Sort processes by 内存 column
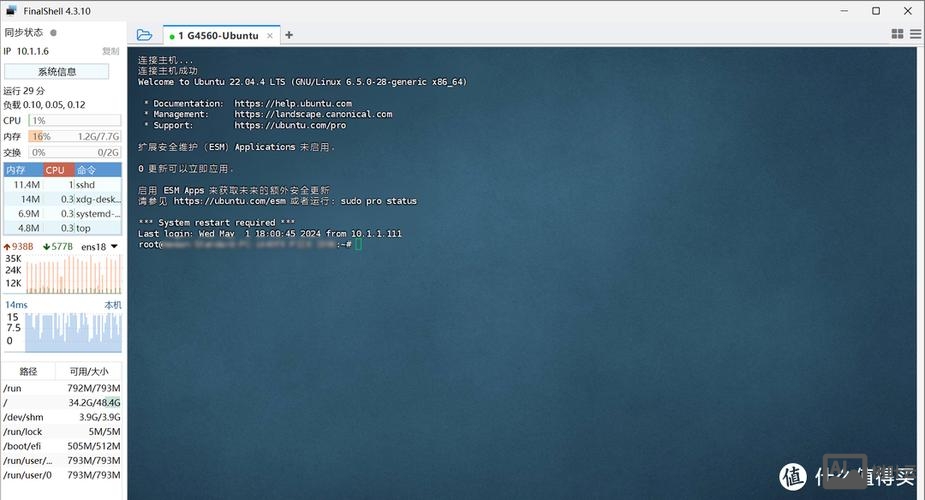Image resolution: width=925 pixels, height=500 pixels. pos(23,170)
